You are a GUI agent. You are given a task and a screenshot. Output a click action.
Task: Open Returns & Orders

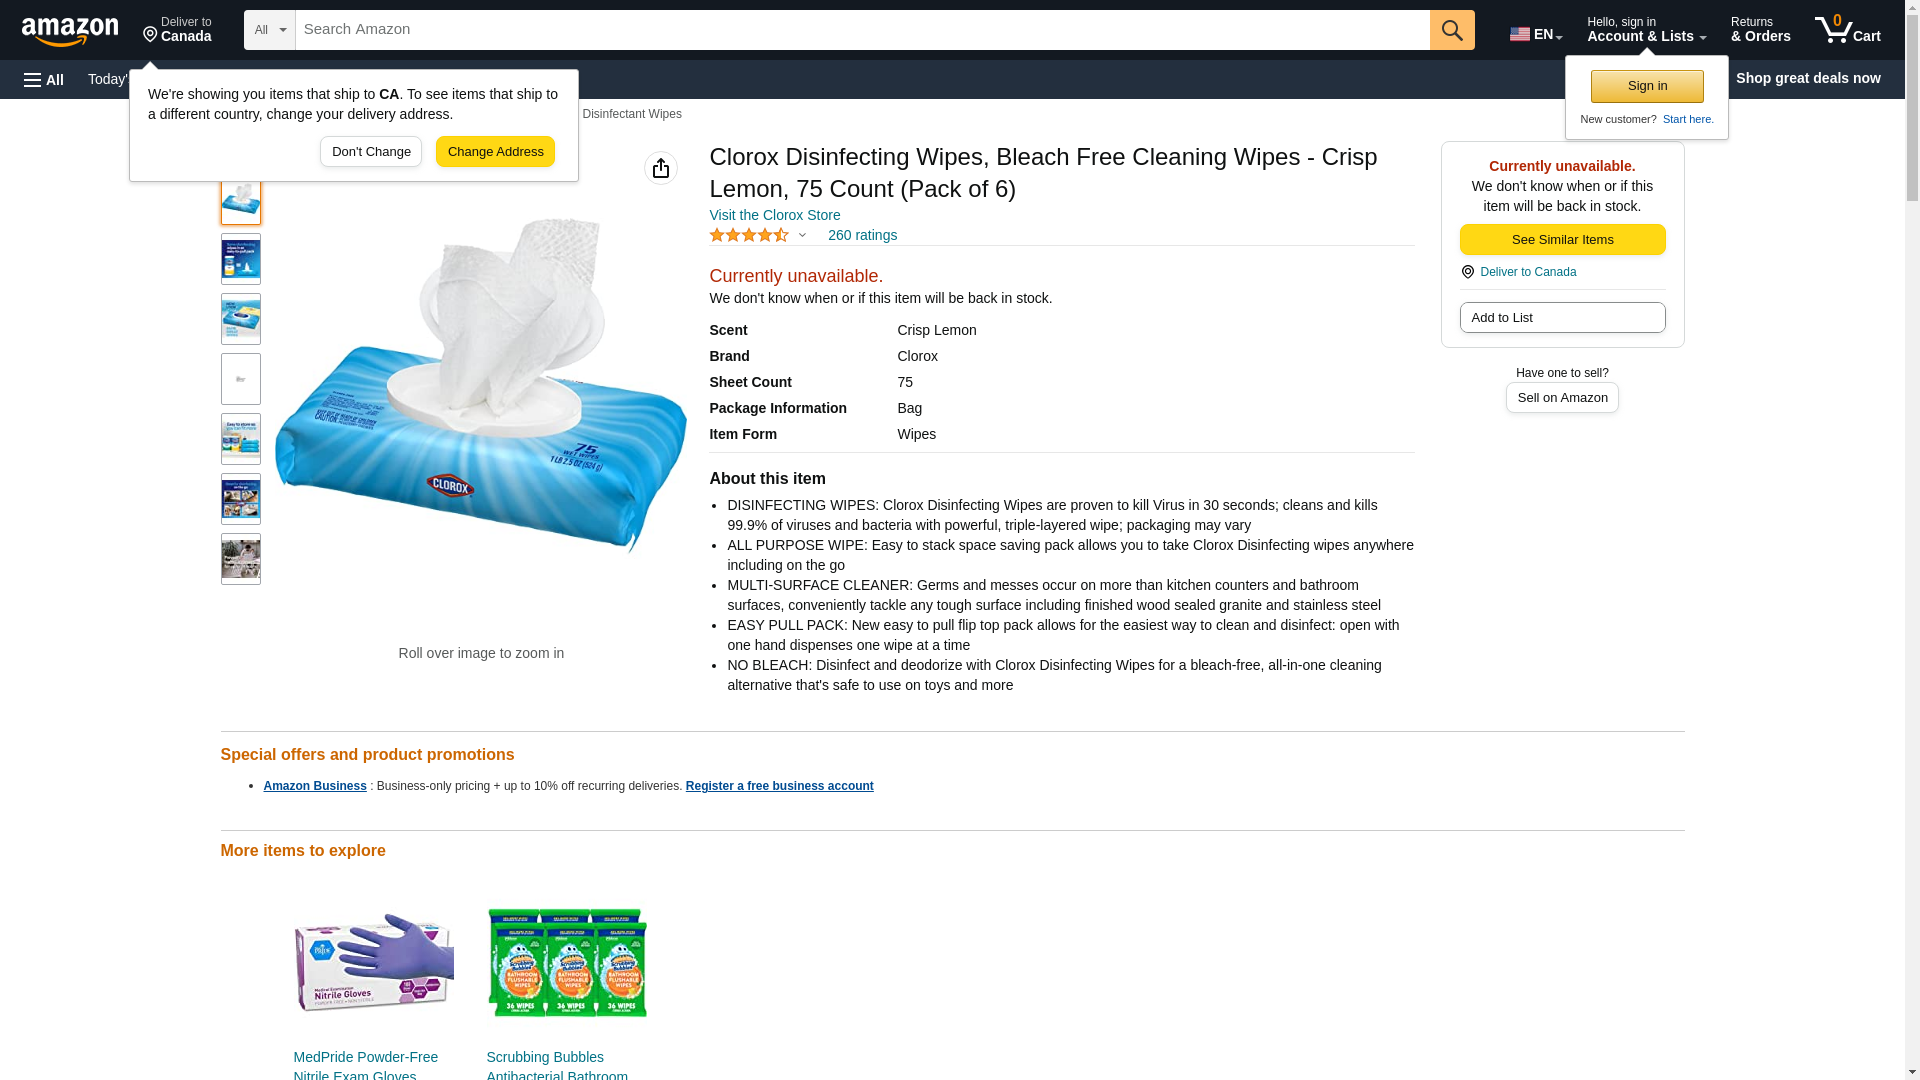pos(1760,29)
